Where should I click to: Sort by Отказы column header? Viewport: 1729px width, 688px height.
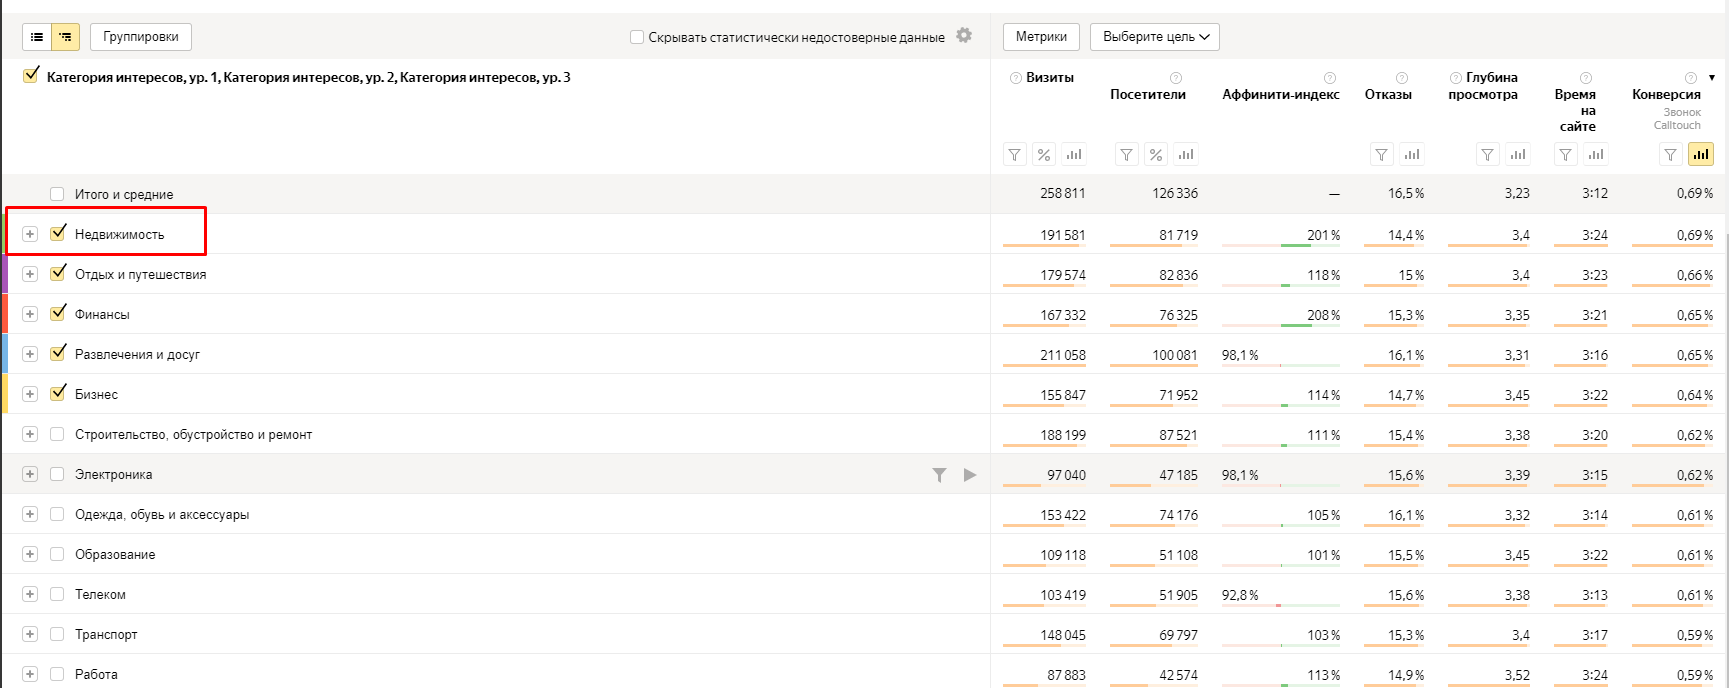pos(1388,95)
